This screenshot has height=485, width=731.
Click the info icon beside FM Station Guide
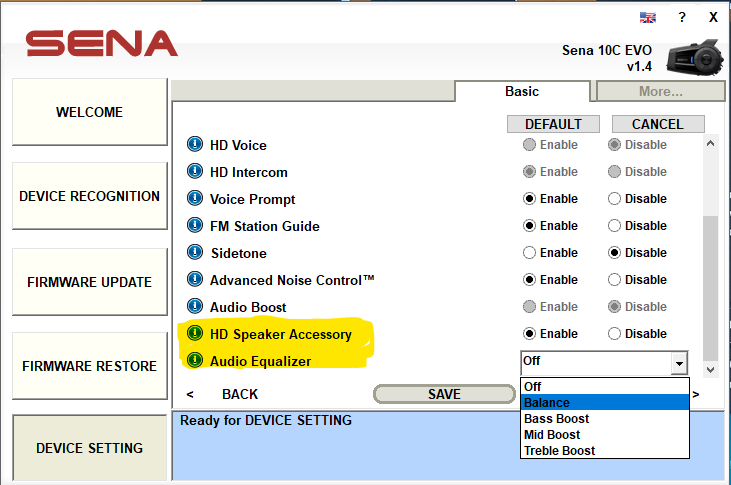(195, 226)
